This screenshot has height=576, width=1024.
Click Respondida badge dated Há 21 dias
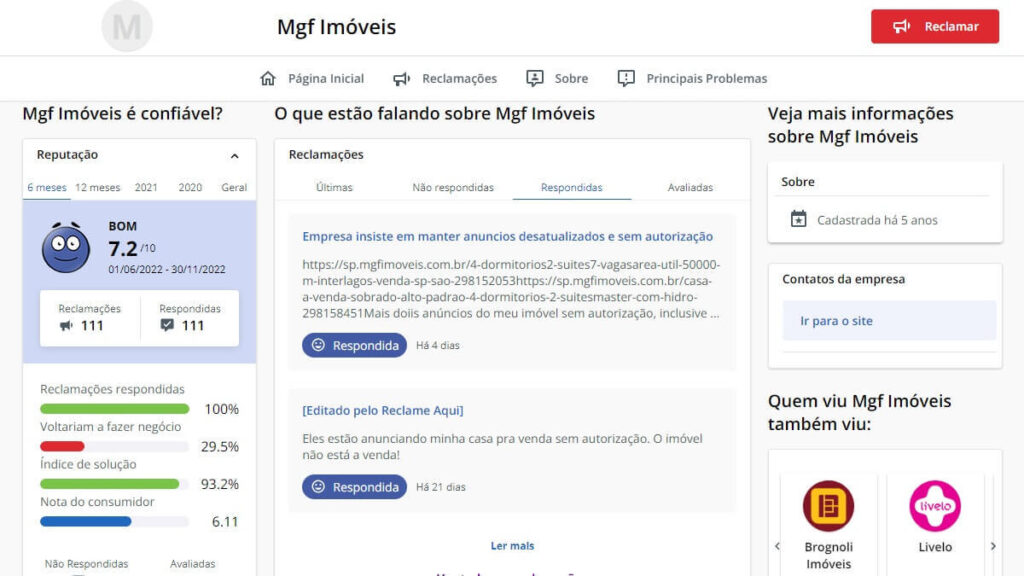pyautogui.click(x=355, y=487)
